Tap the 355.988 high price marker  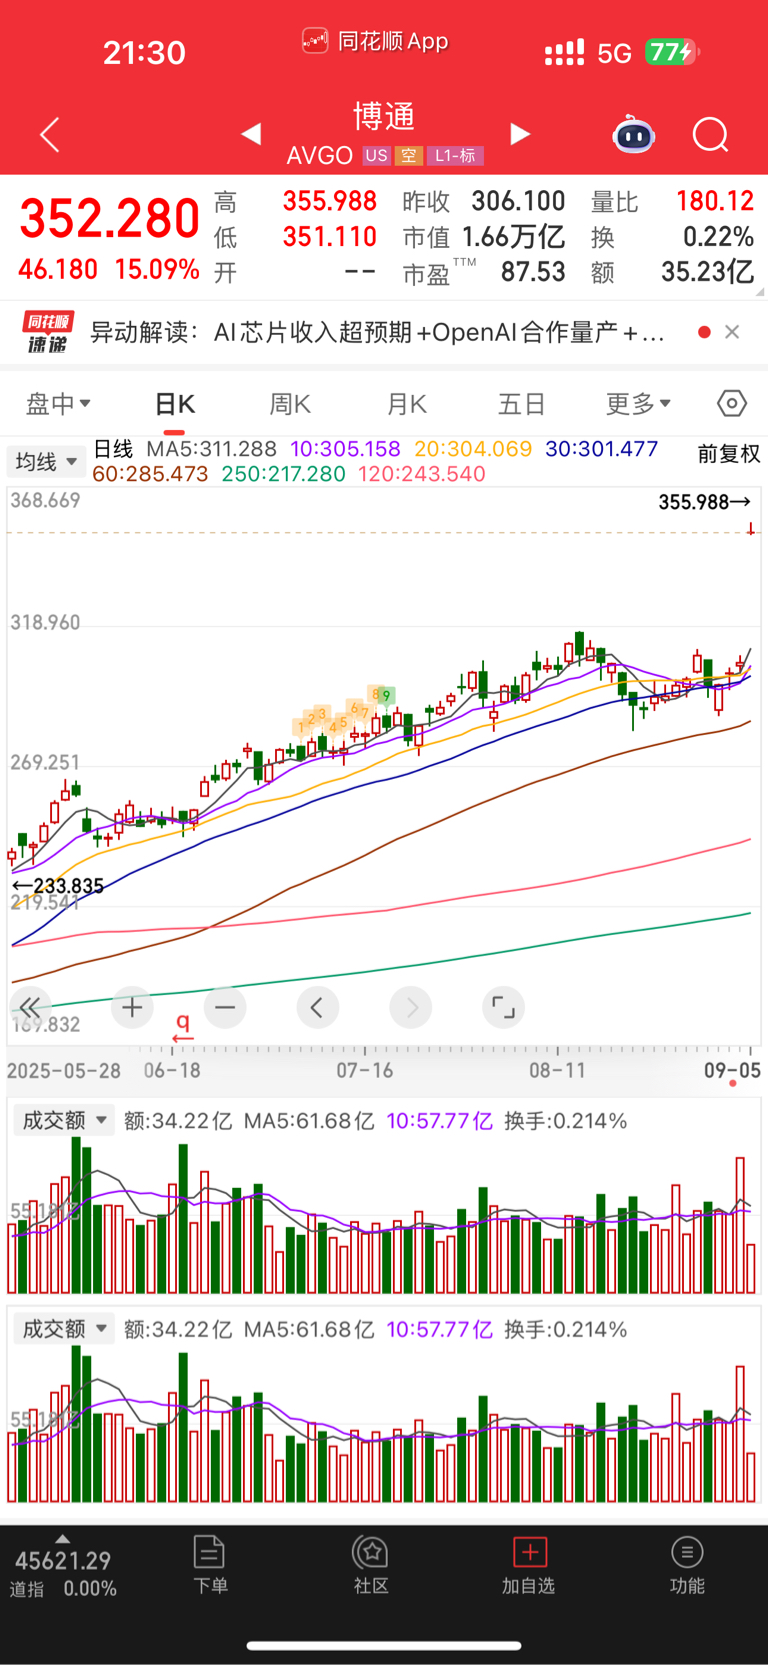[x=704, y=502]
